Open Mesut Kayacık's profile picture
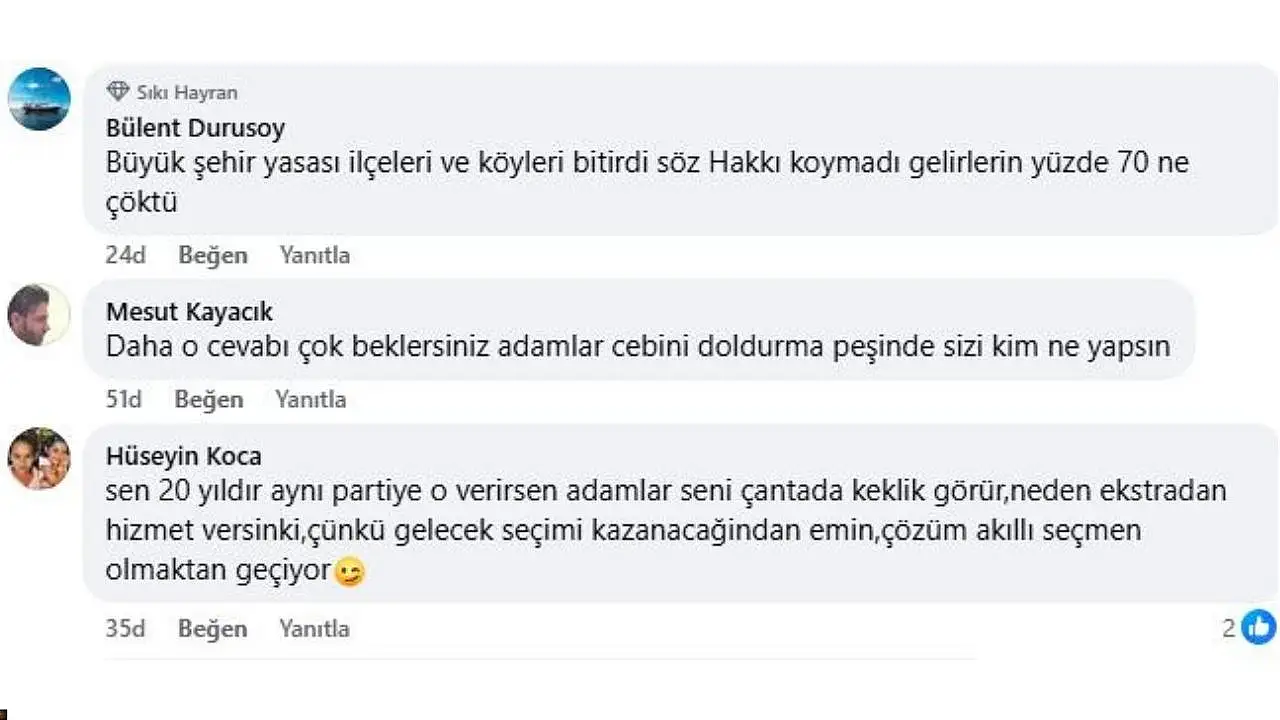The height and width of the screenshot is (720, 1280). point(39,315)
